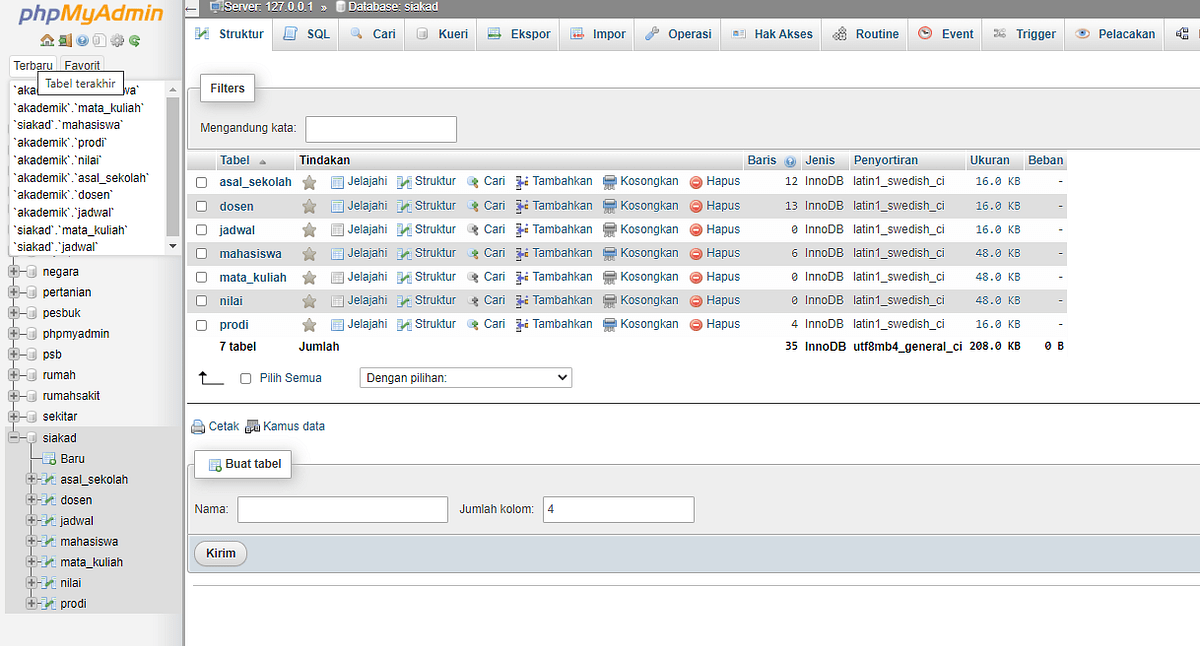The width and height of the screenshot is (1200, 646).
Task: Click the log out door icon
Action: click(x=65, y=40)
